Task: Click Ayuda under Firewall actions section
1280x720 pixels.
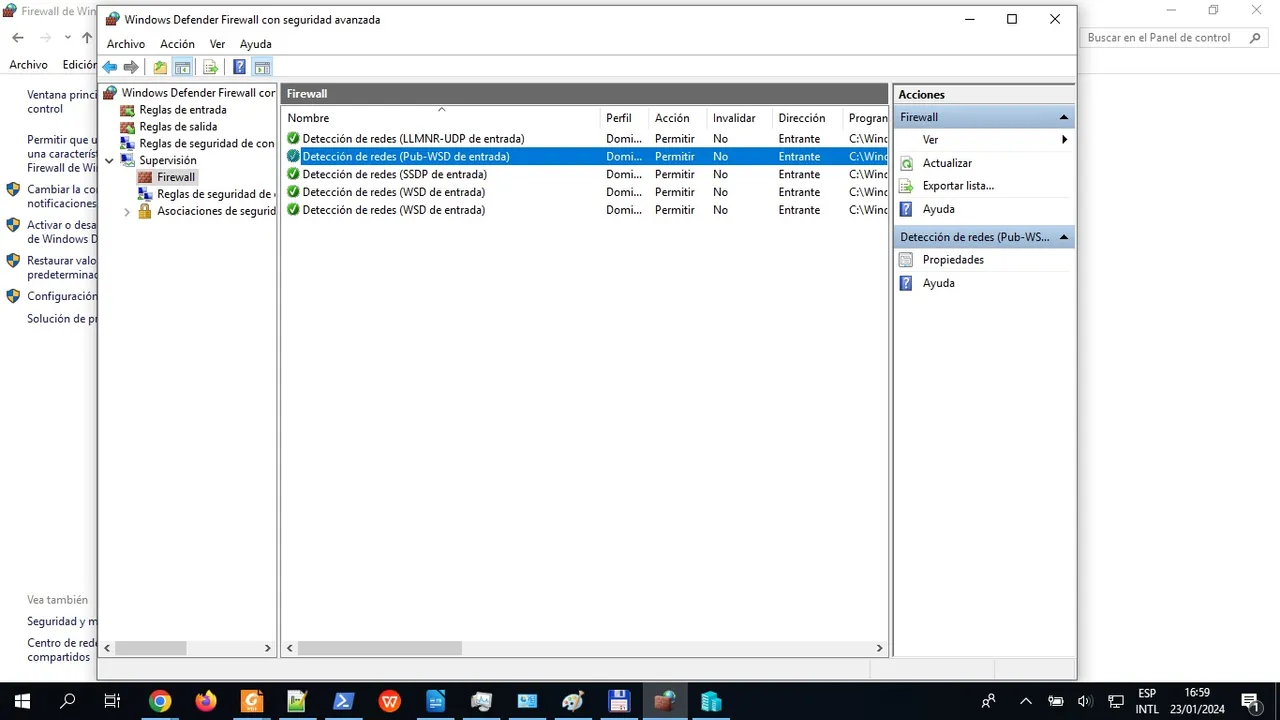Action: point(938,209)
